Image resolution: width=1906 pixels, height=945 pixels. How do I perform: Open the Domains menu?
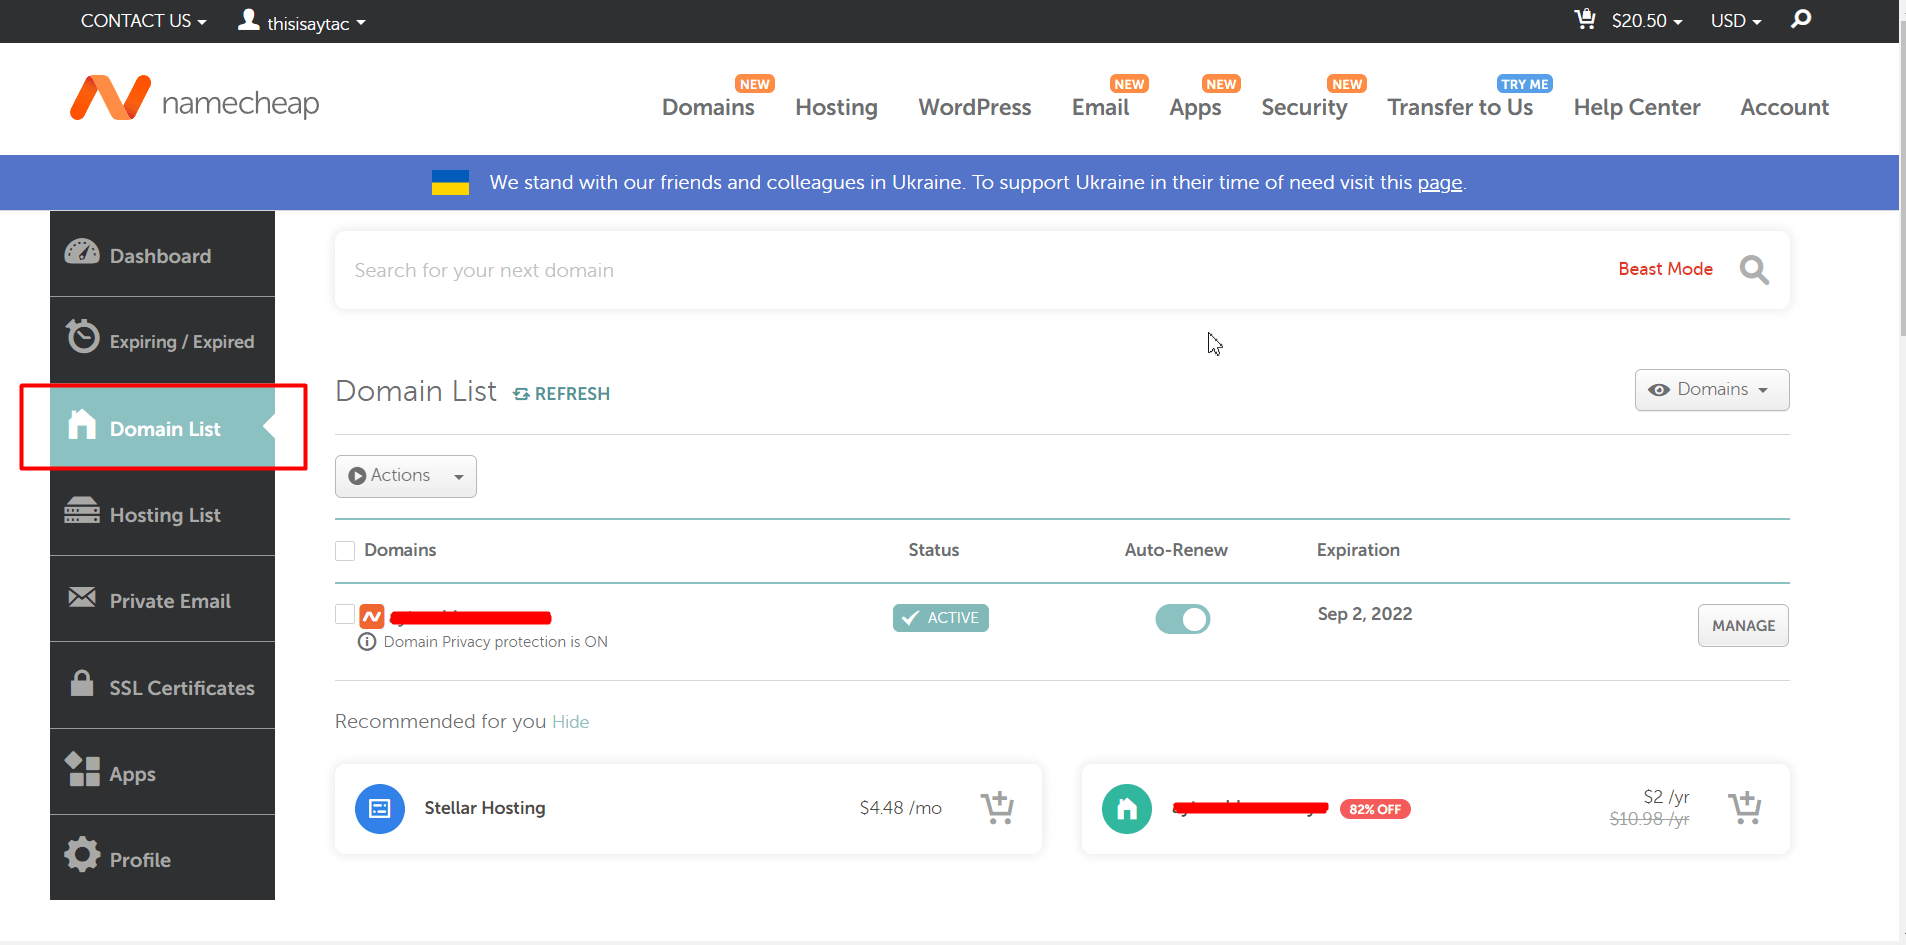[x=708, y=107]
